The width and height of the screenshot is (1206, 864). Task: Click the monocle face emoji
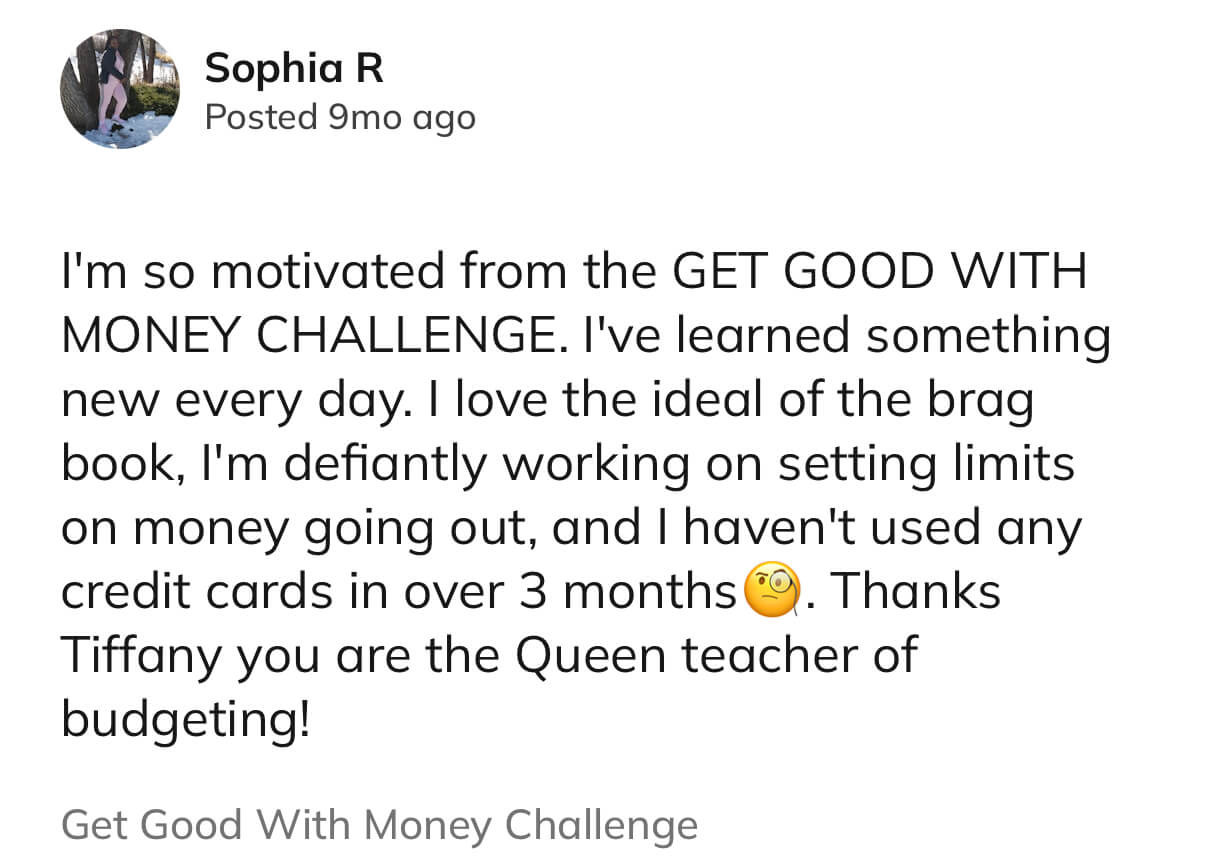tap(773, 593)
